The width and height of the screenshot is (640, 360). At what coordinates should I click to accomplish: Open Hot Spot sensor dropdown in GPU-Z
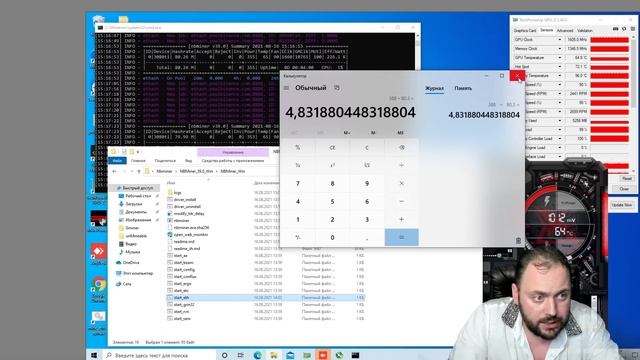click(560, 67)
